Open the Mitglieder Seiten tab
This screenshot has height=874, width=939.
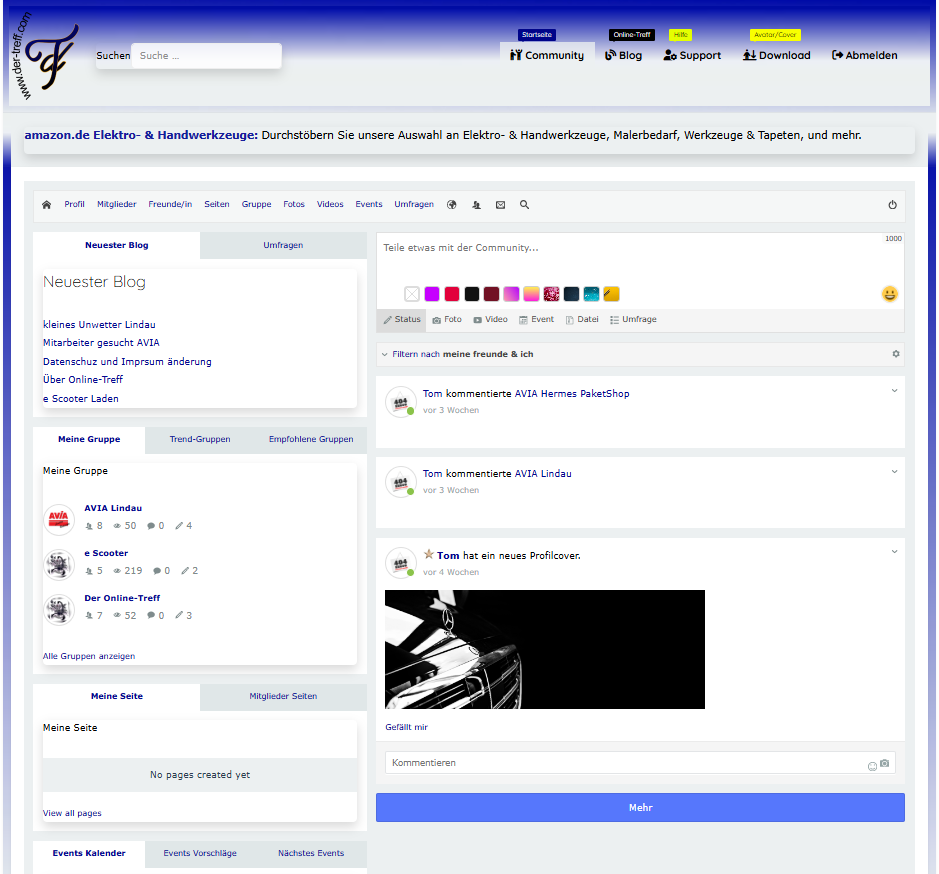[x=283, y=697]
